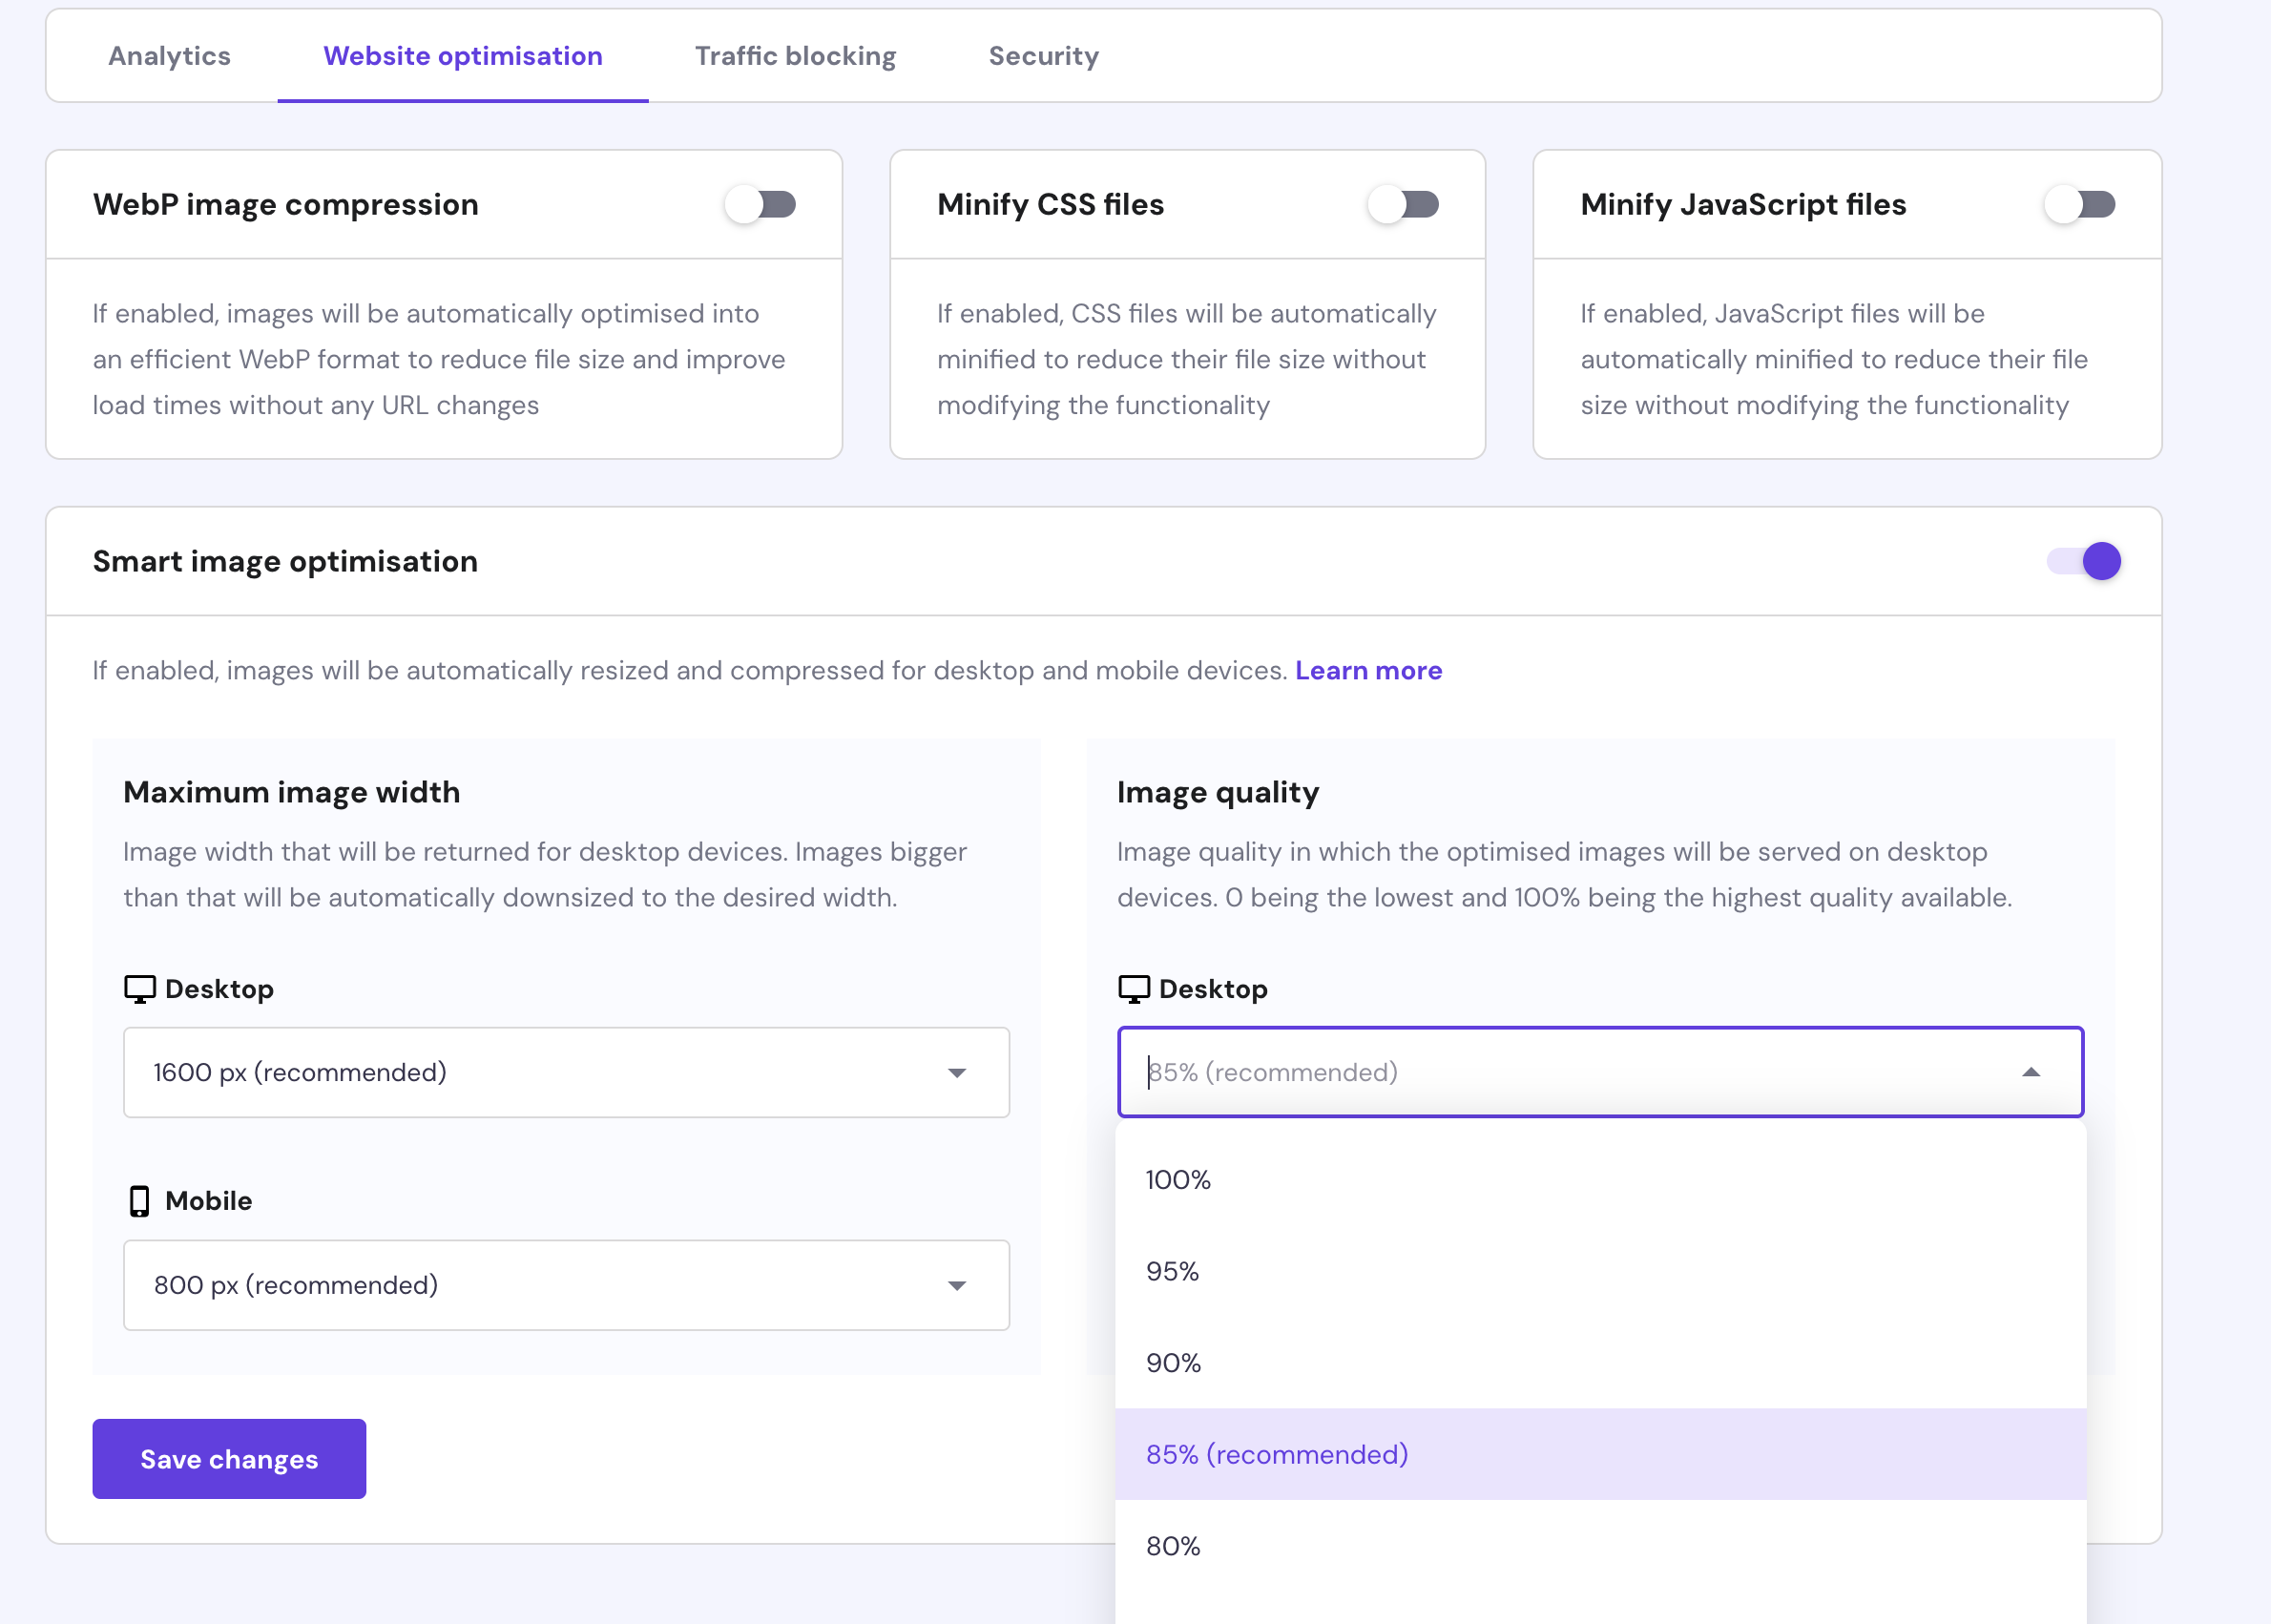Collapse the image quality dropdown with the up arrow
This screenshot has height=1624, width=2271.
(2031, 1072)
